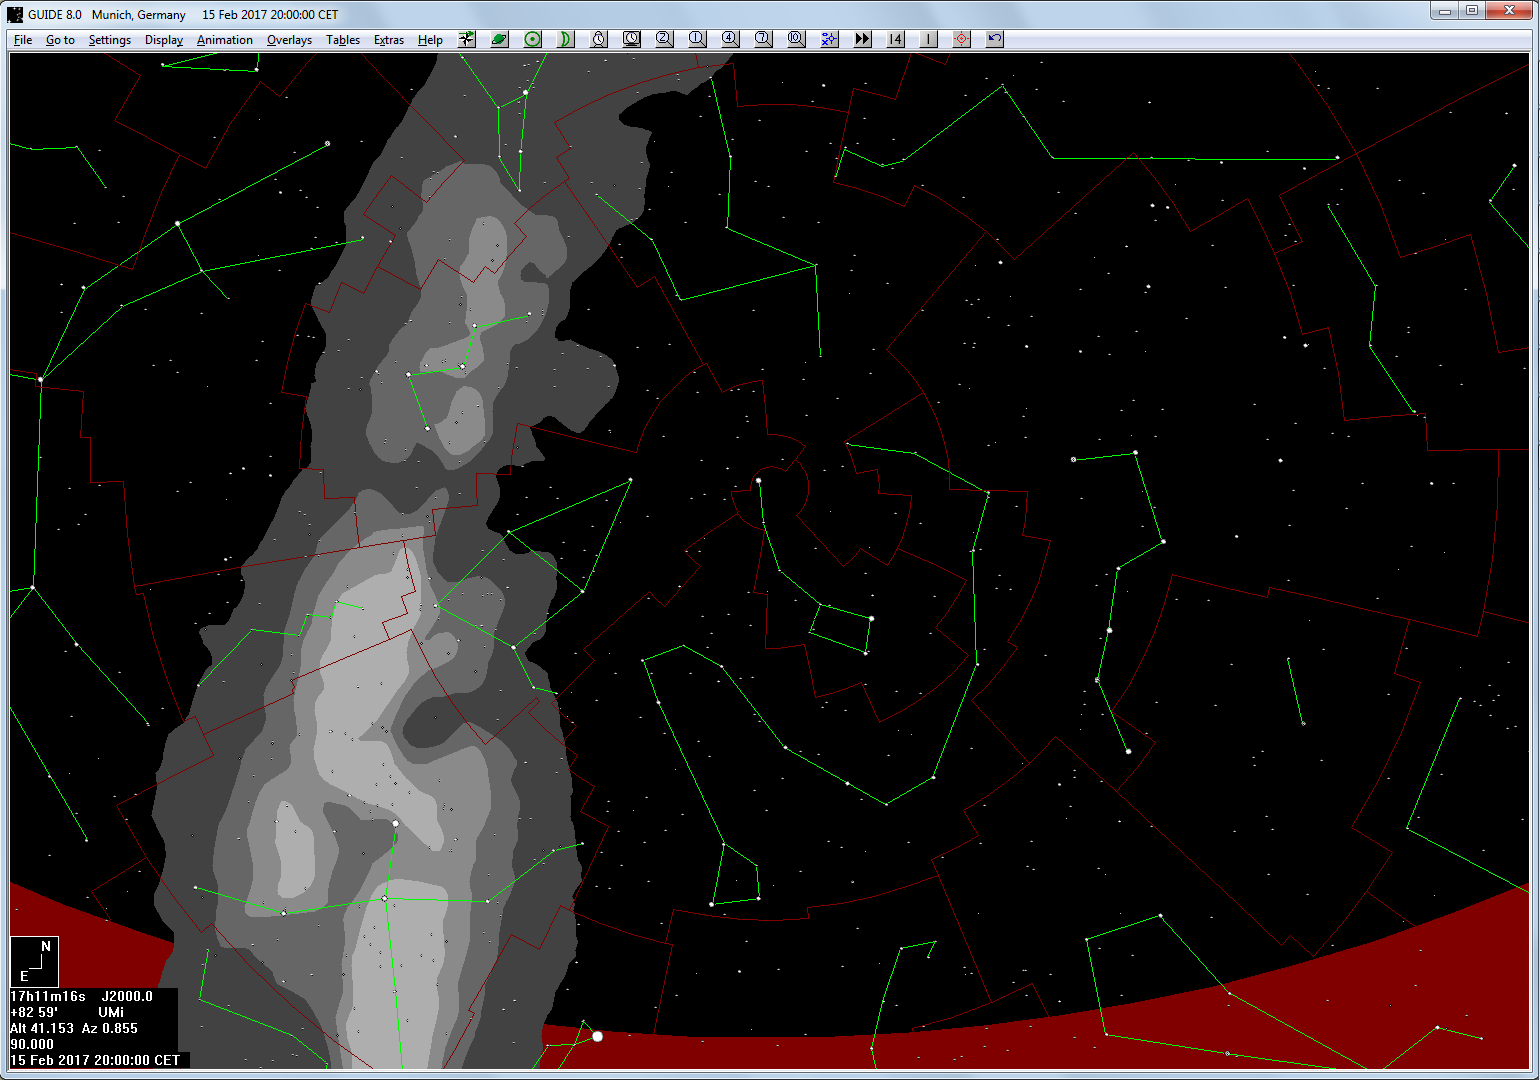Screen dimensions: 1540x1080
Task: Open the Overlays menu
Action: click(289, 40)
